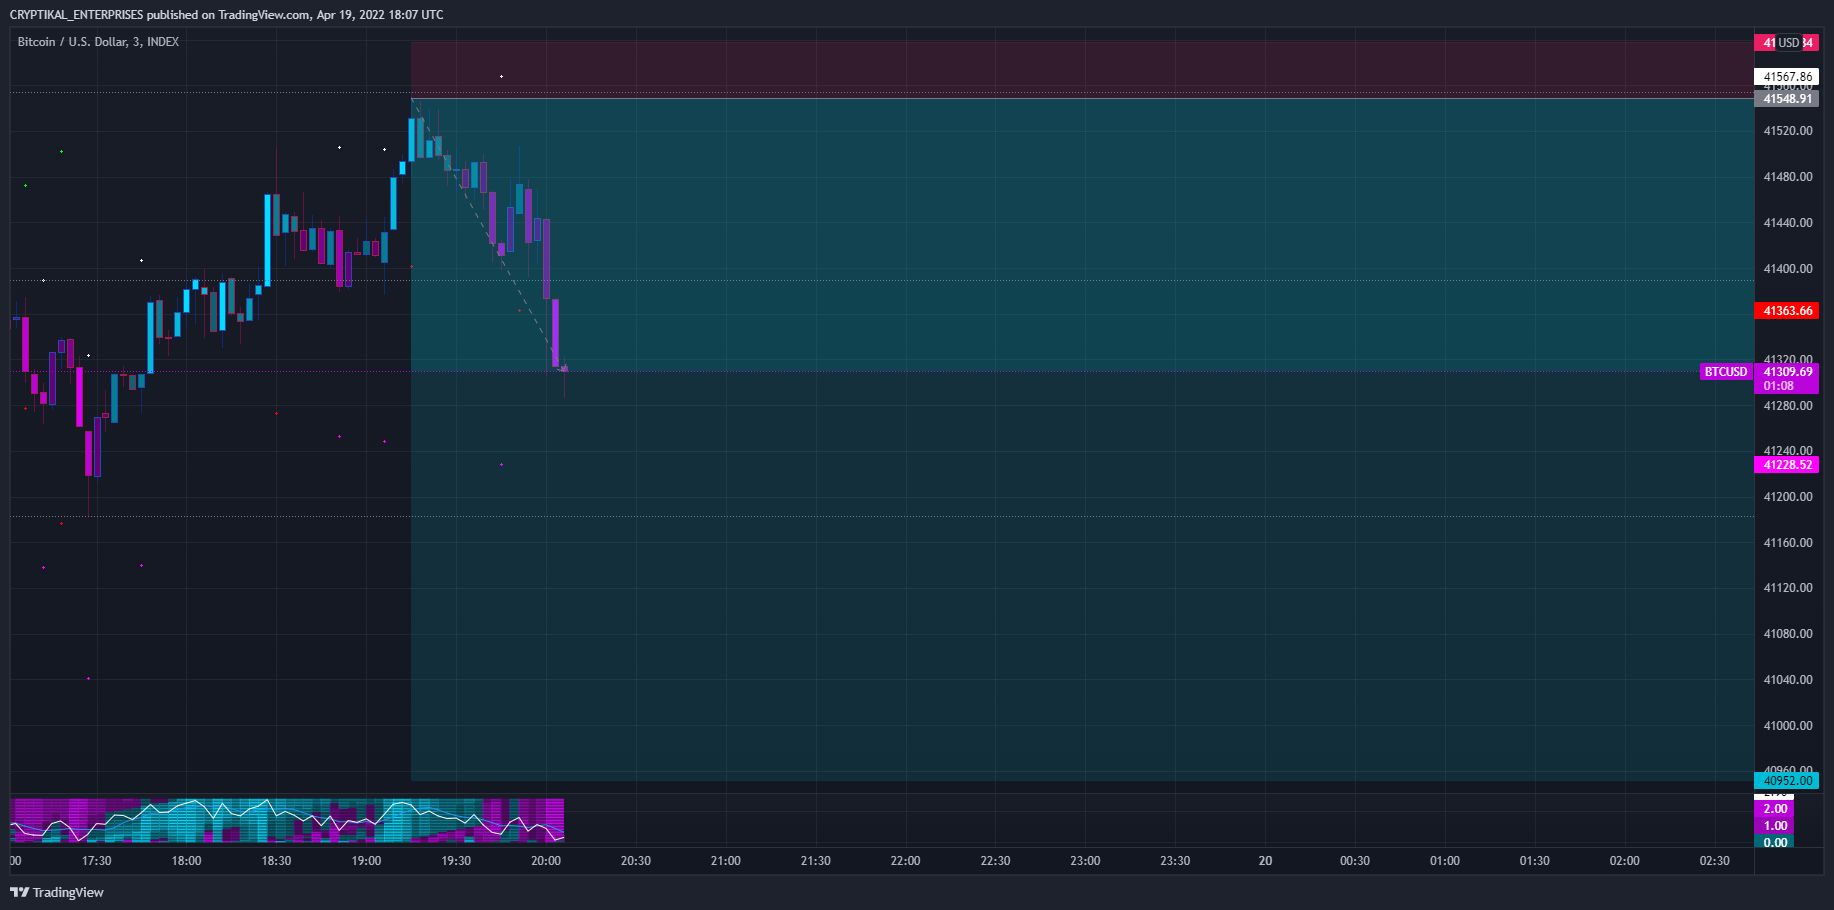Click the cyan 40952.00 target price label
The width and height of the screenshot is (1834, 910).
[x=1787, y=781]
